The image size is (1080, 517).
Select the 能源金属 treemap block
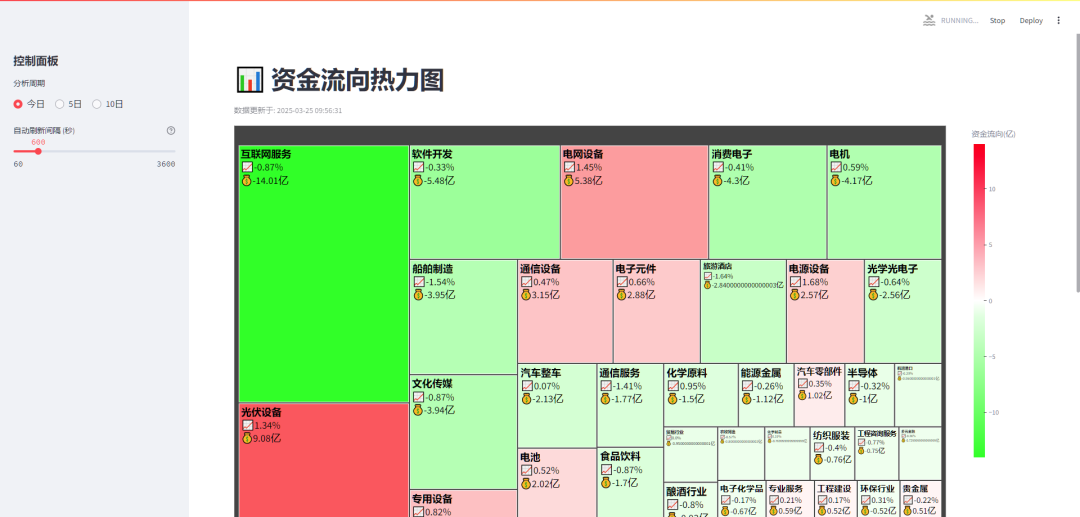[767, 395]
